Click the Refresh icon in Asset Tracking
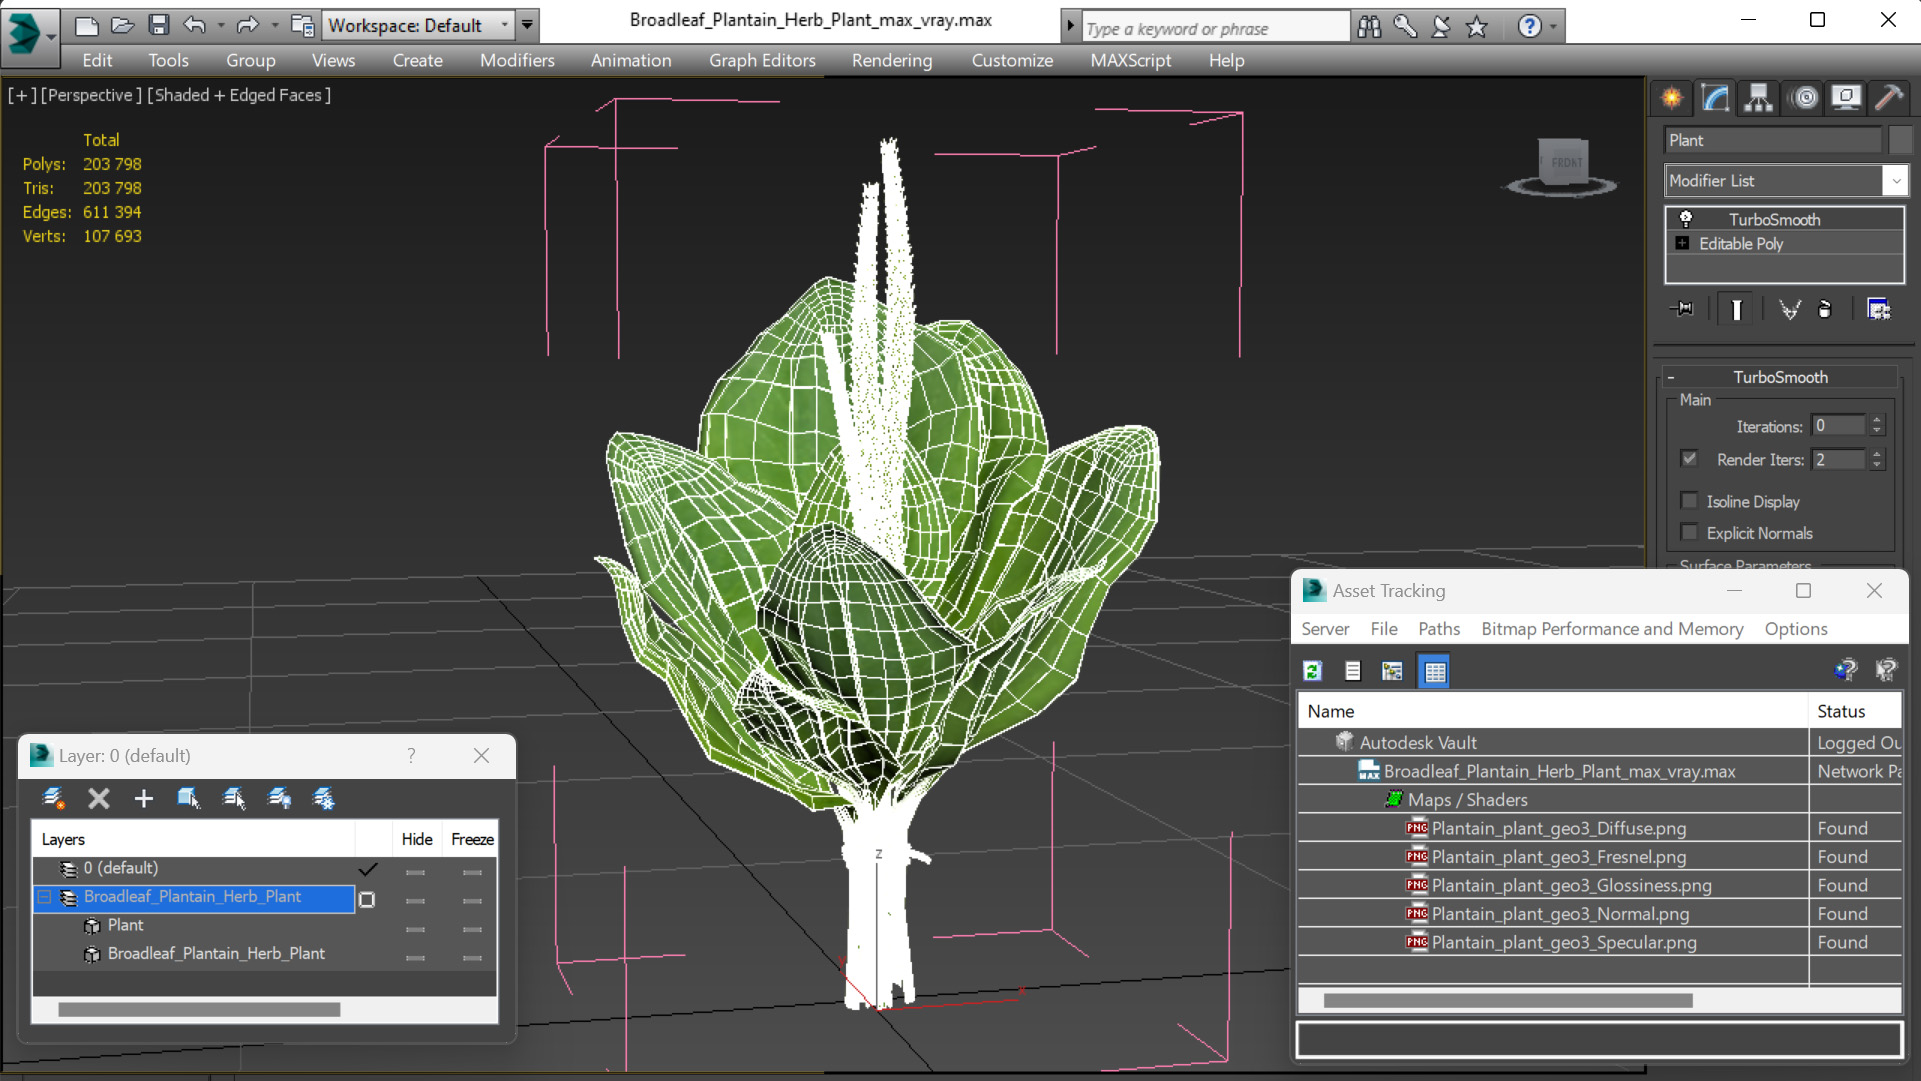The height and width of the screenshot is (1081, 1921). tap(1313, 671)
